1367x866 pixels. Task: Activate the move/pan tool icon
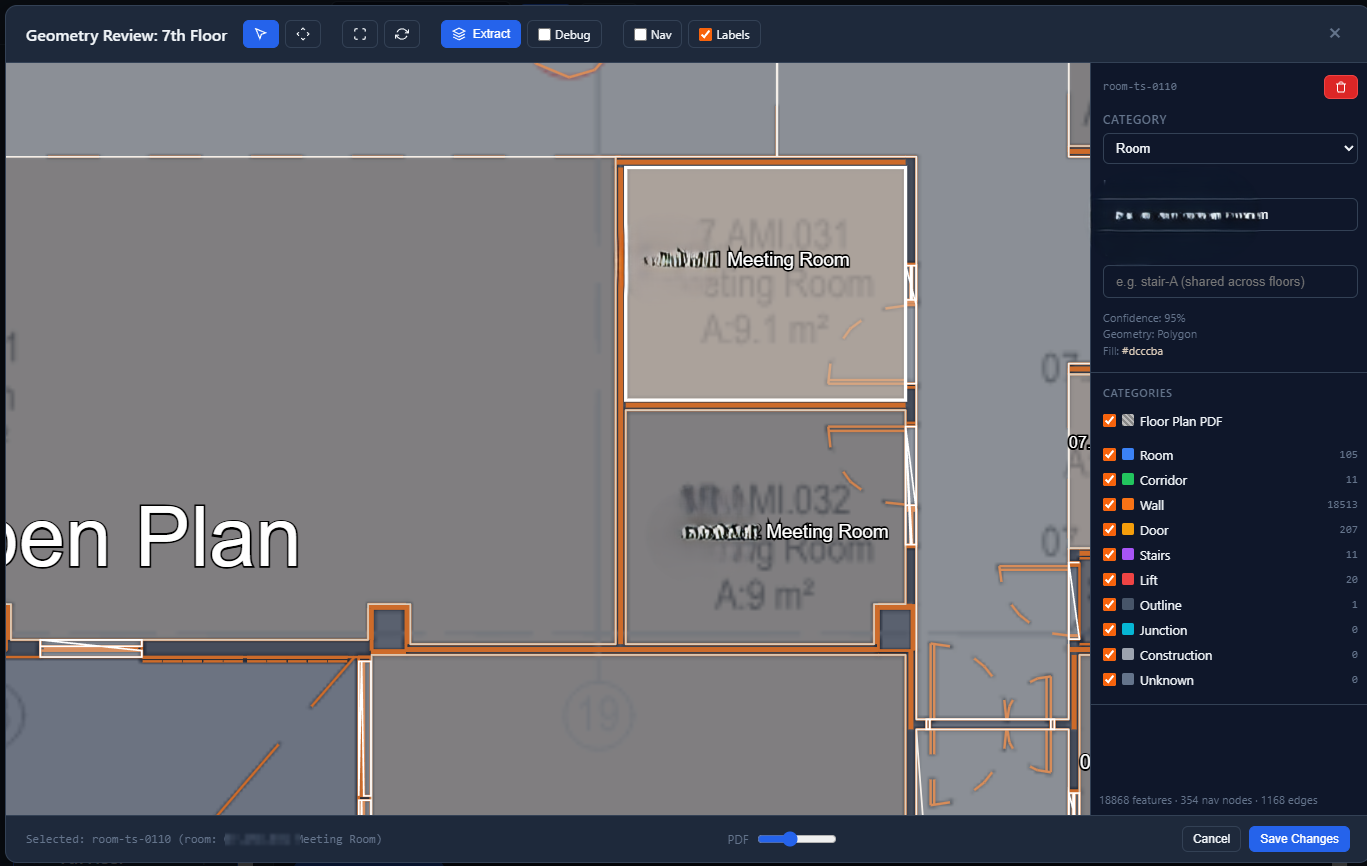303,34
